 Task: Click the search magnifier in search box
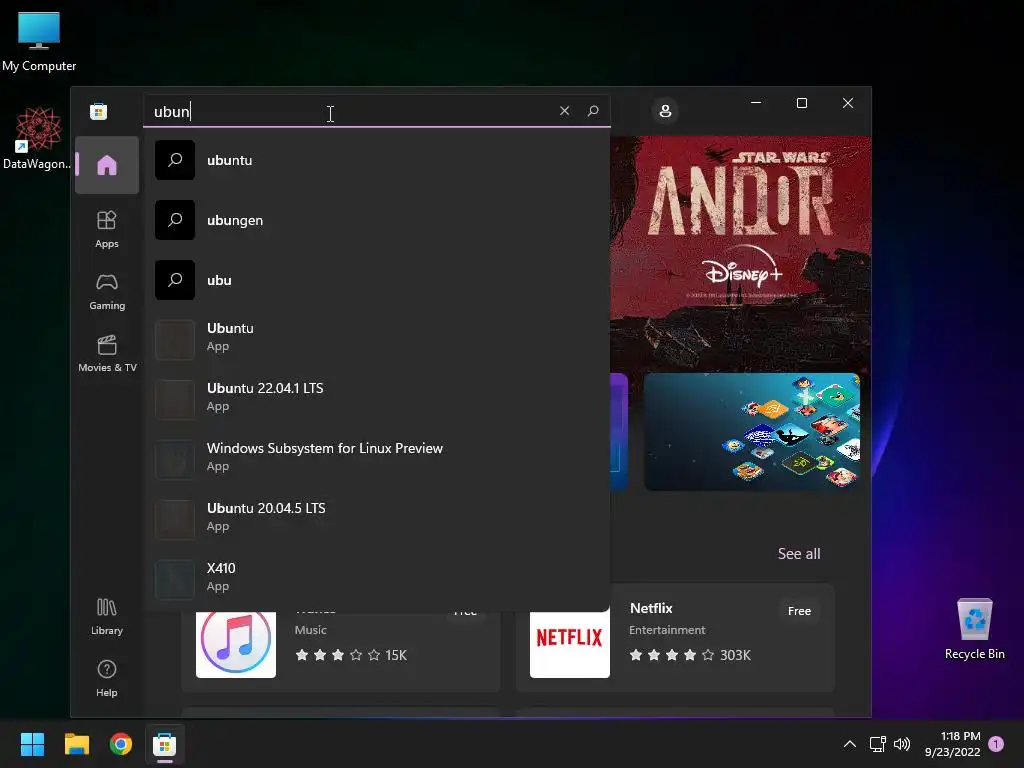pos(593,111)
